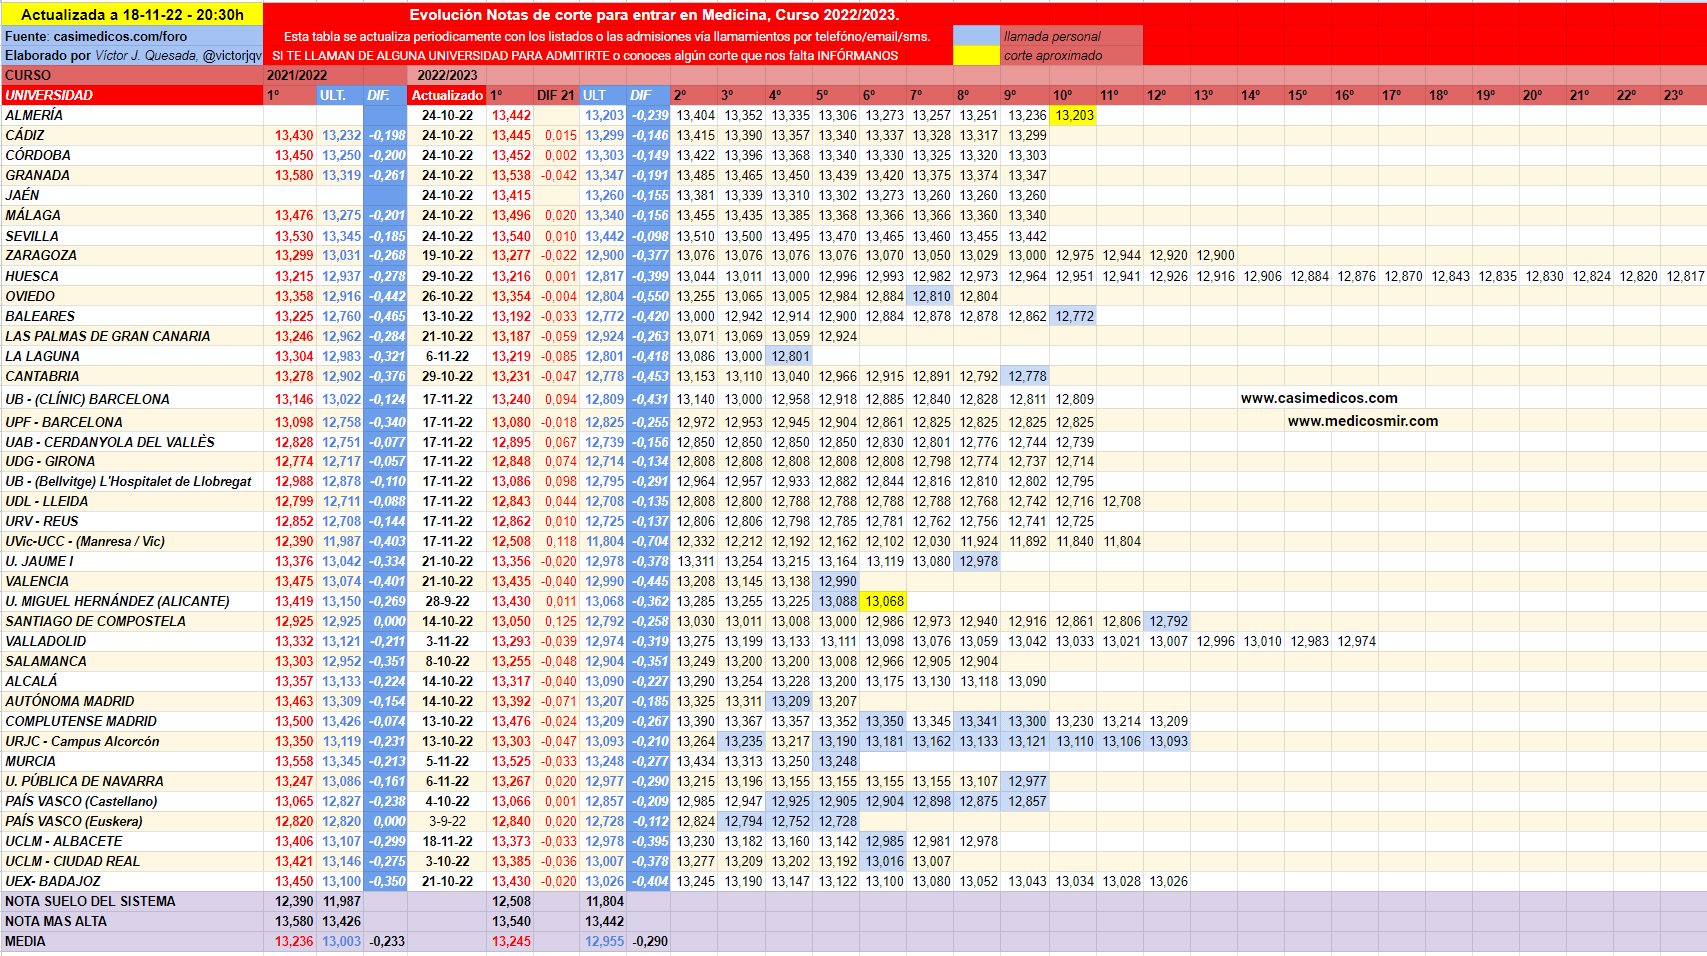This screenshot has width=1707, height=956.
Task: Click the 'MÁLAGA' university cell
Action: coord(132,215)
